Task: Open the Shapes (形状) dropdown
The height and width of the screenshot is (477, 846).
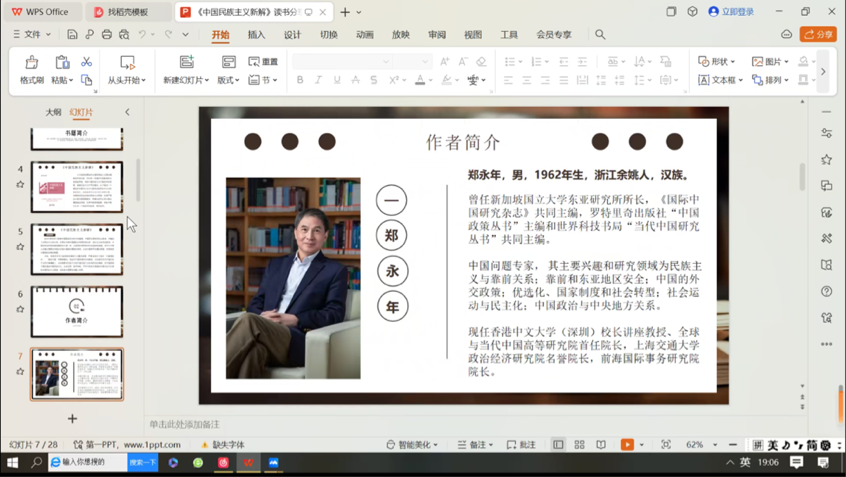Action: click(717, 62)
